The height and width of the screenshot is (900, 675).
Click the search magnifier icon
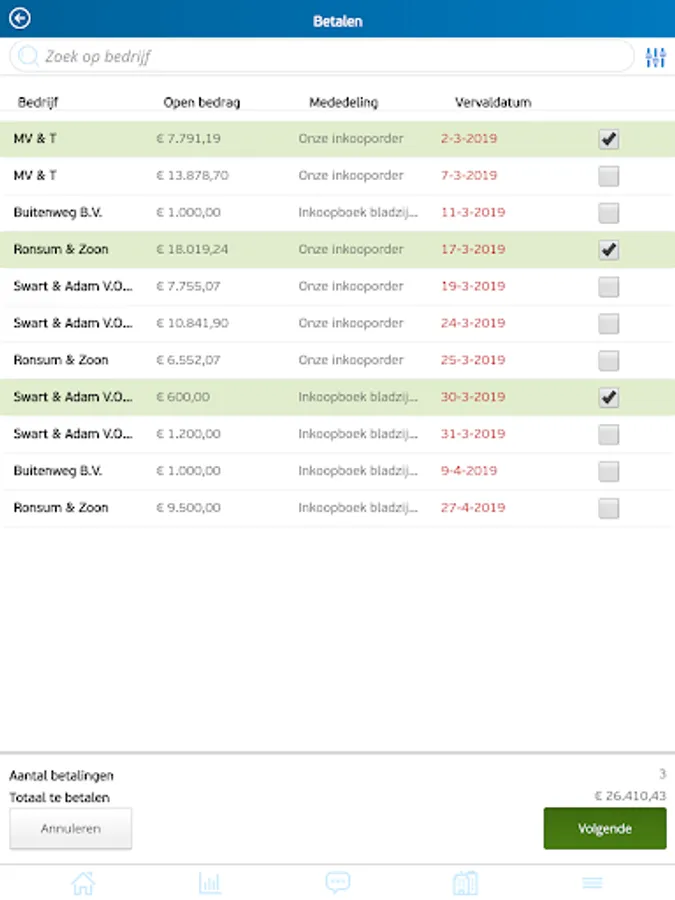point(29,57)
